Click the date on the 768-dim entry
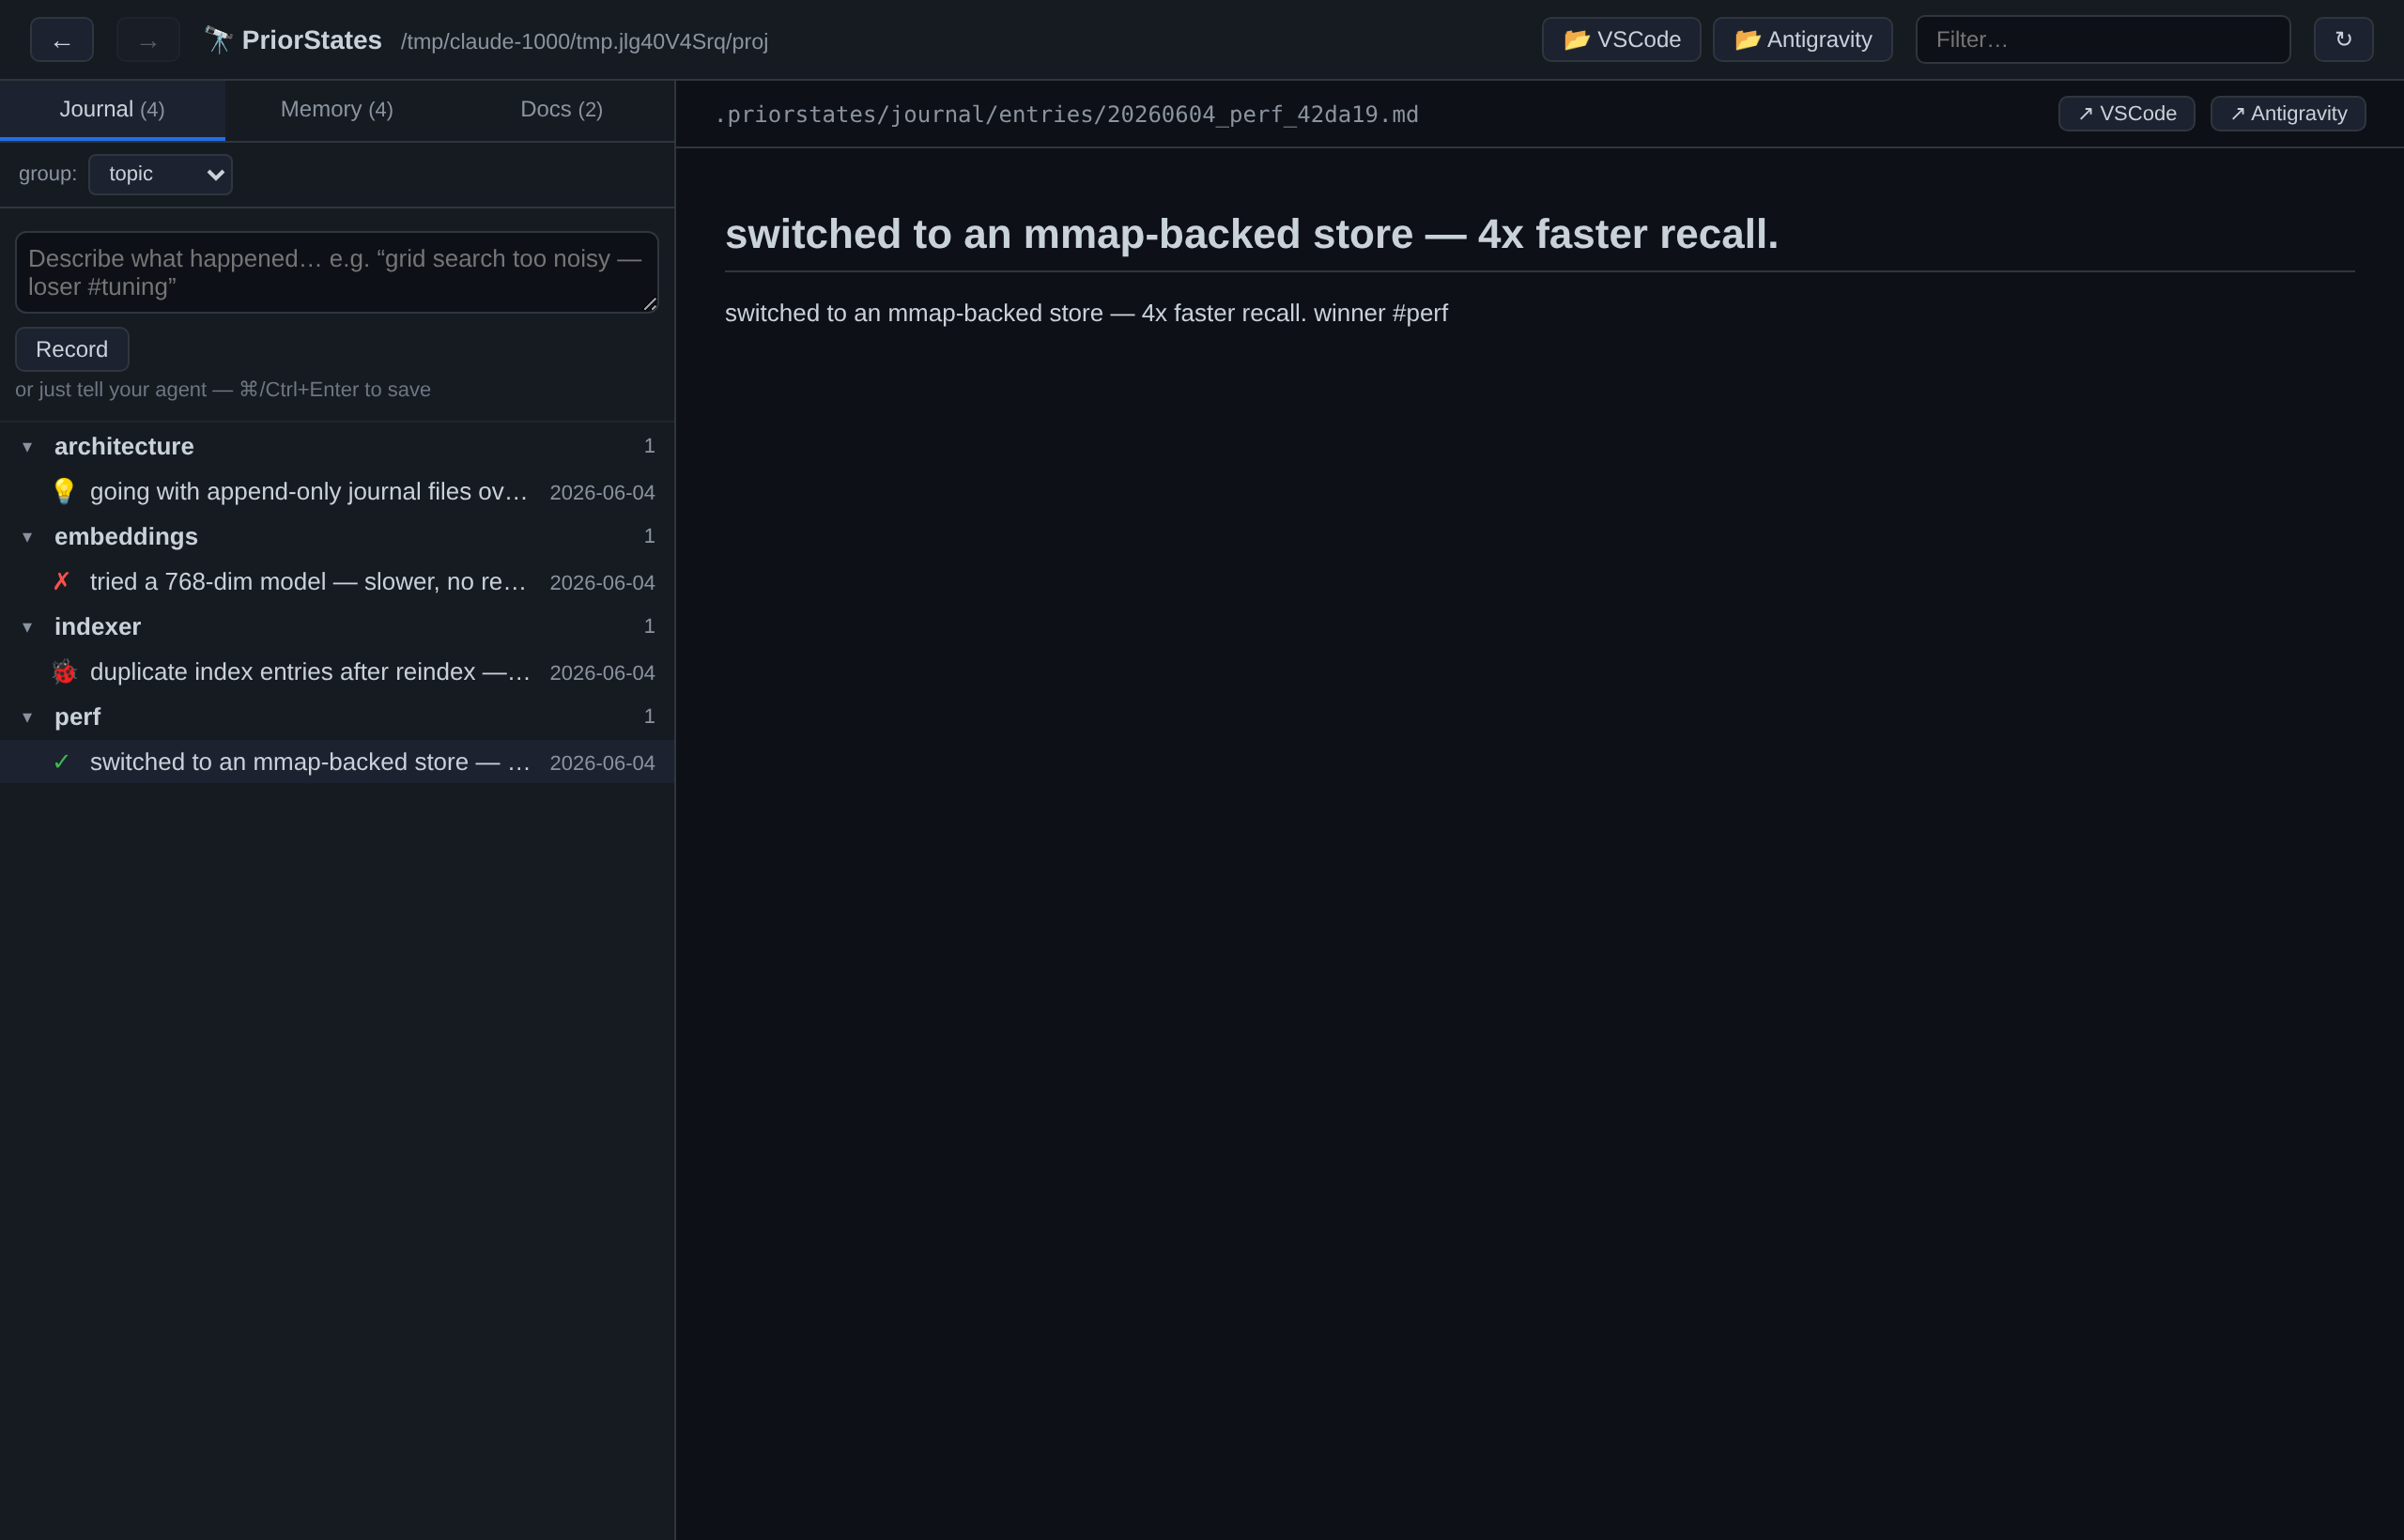The width and height of the screenshot is (2404, 1540). [x=602, y=582]
